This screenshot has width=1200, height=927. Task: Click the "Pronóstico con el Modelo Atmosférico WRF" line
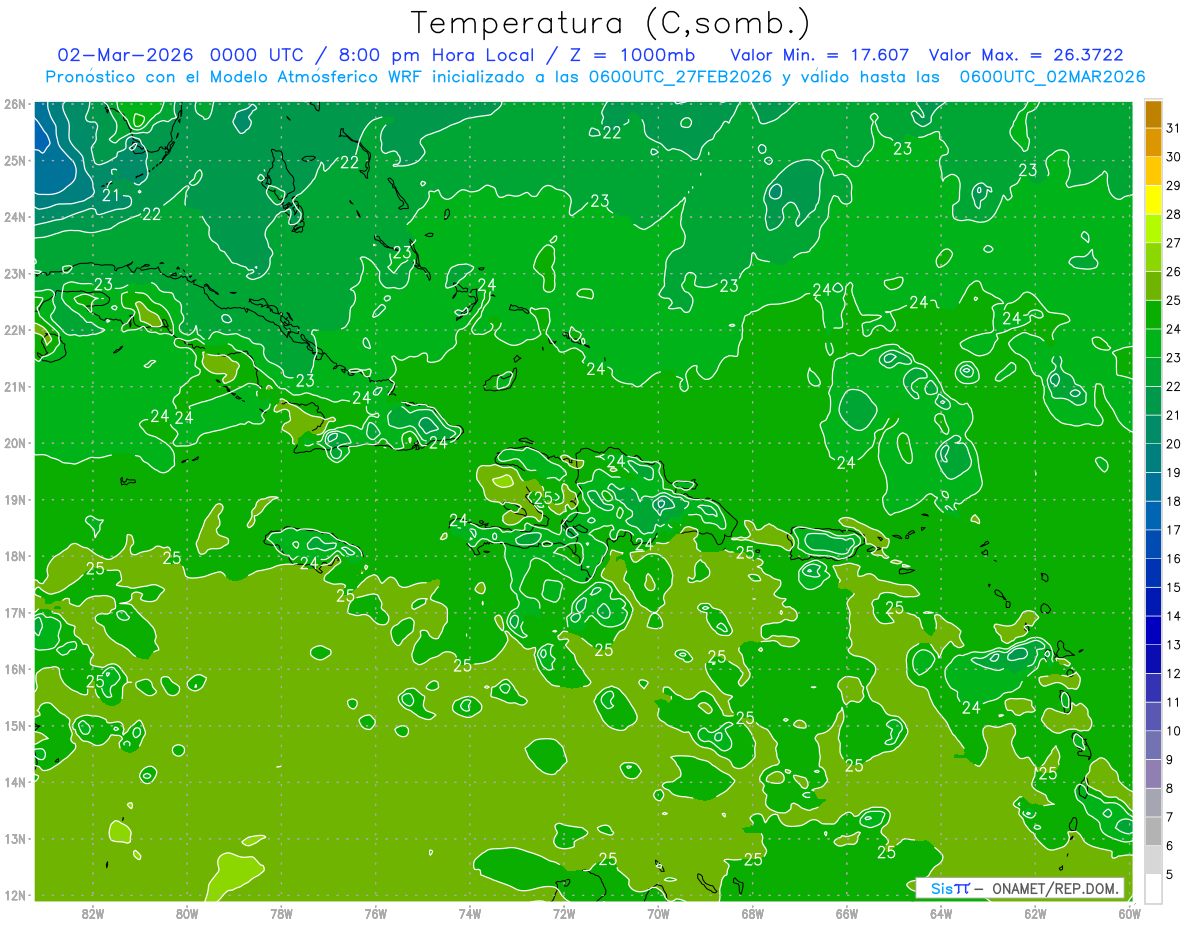pos(595,76)
